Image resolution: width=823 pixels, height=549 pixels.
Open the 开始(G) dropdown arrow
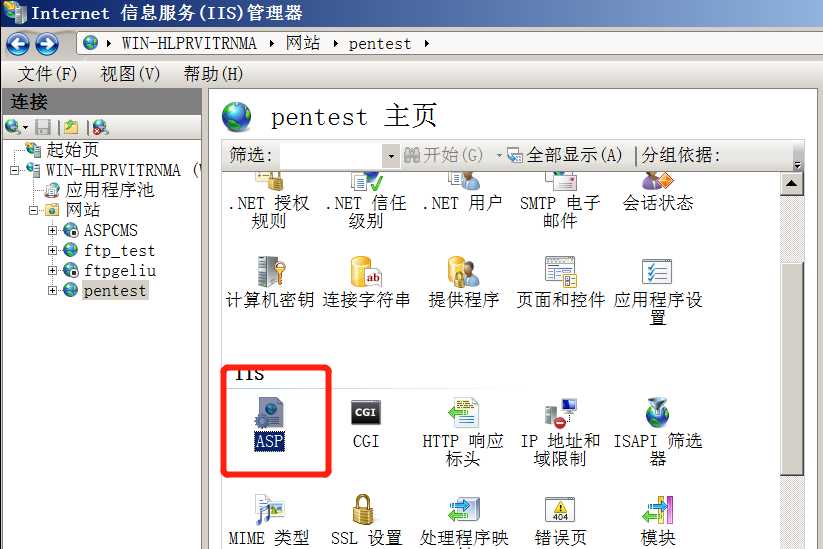(x=499, y=155)
